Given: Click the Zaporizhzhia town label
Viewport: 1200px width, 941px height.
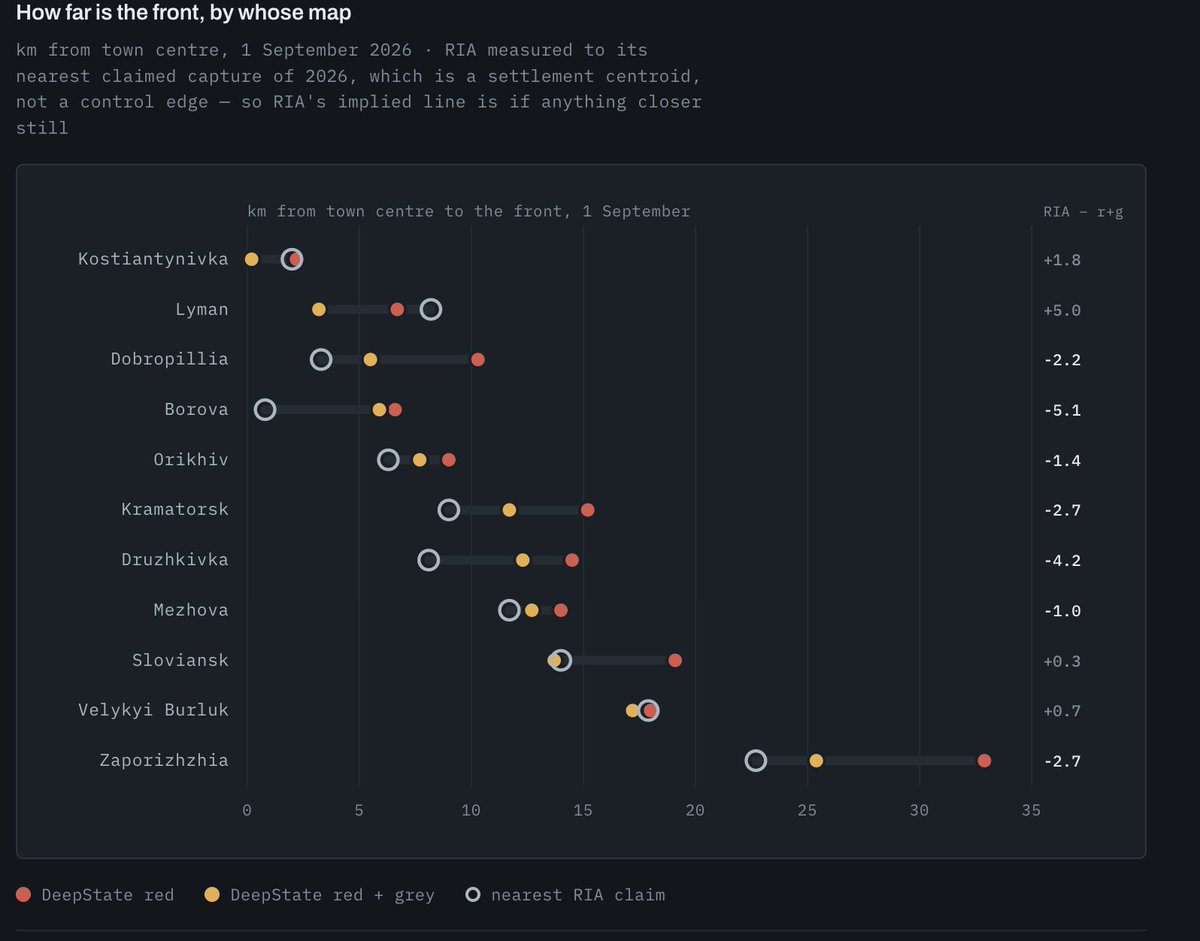Looking at the screenshot, I should click(164, 760).
